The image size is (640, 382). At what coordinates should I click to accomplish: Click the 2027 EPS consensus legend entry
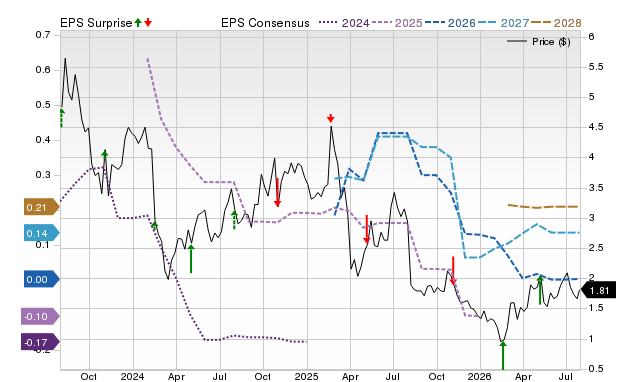pyautogui.click(x=503, y=23)
